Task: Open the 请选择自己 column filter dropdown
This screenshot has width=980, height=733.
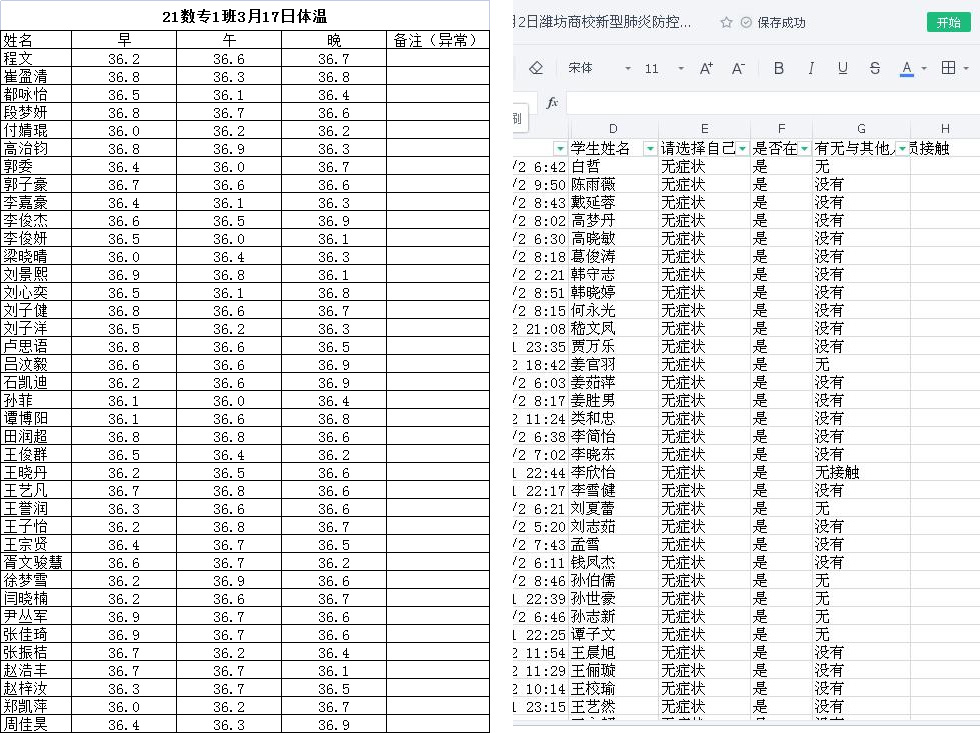Action: [742, 149]
